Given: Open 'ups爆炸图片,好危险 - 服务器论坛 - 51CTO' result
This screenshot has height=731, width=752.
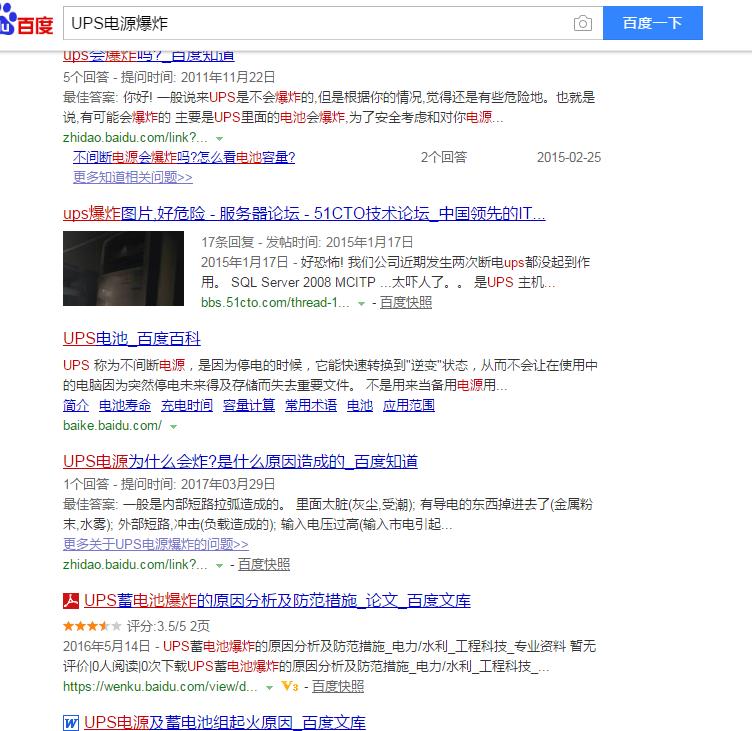Looking at the screenshot, I should click(x=304, y=213).
